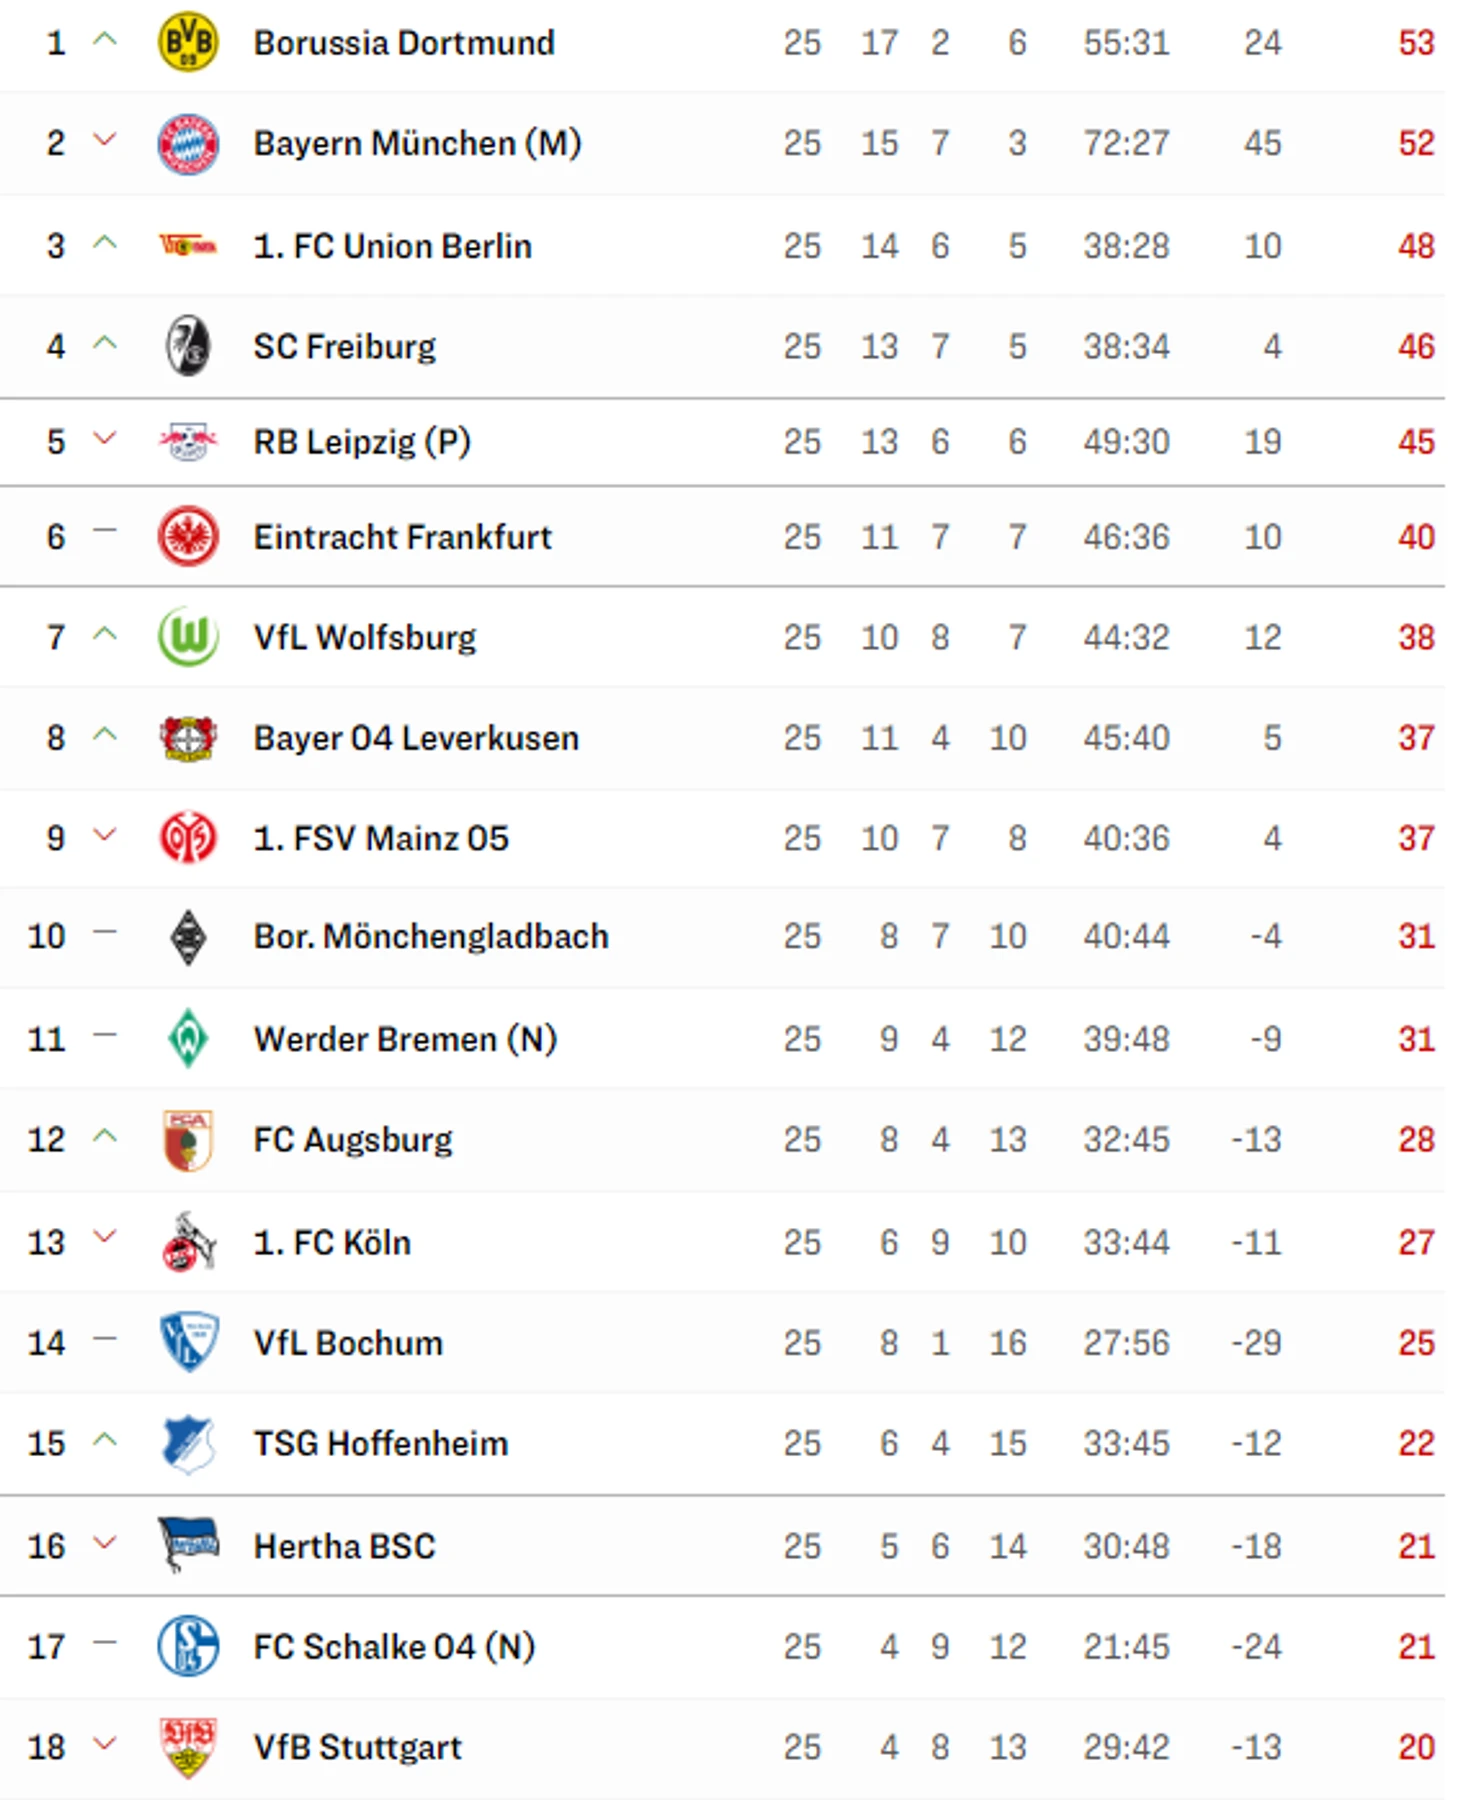Click the Bayer 04 Leverkusen crest
Image resolution: width=1460 pixels, height=1800 pixels.
point(188,738)
